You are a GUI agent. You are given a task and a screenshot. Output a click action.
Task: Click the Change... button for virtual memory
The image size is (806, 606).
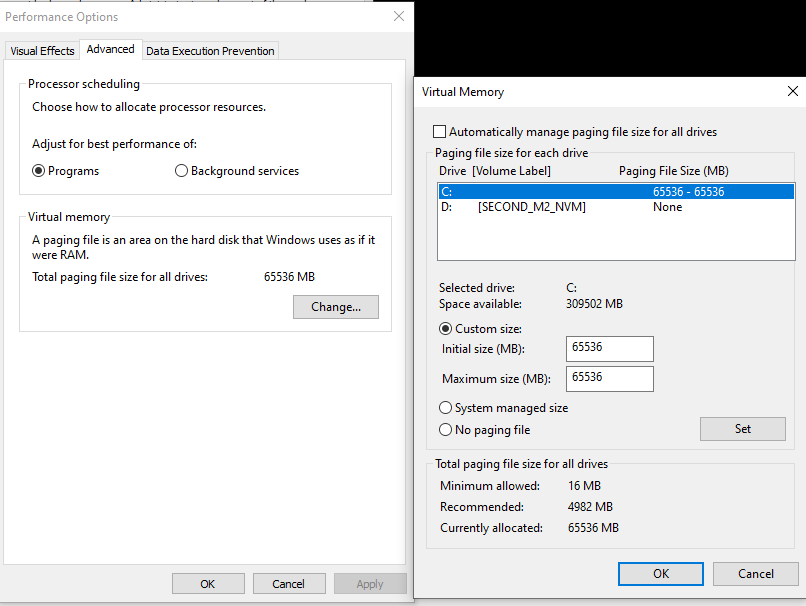coord(336,307)
